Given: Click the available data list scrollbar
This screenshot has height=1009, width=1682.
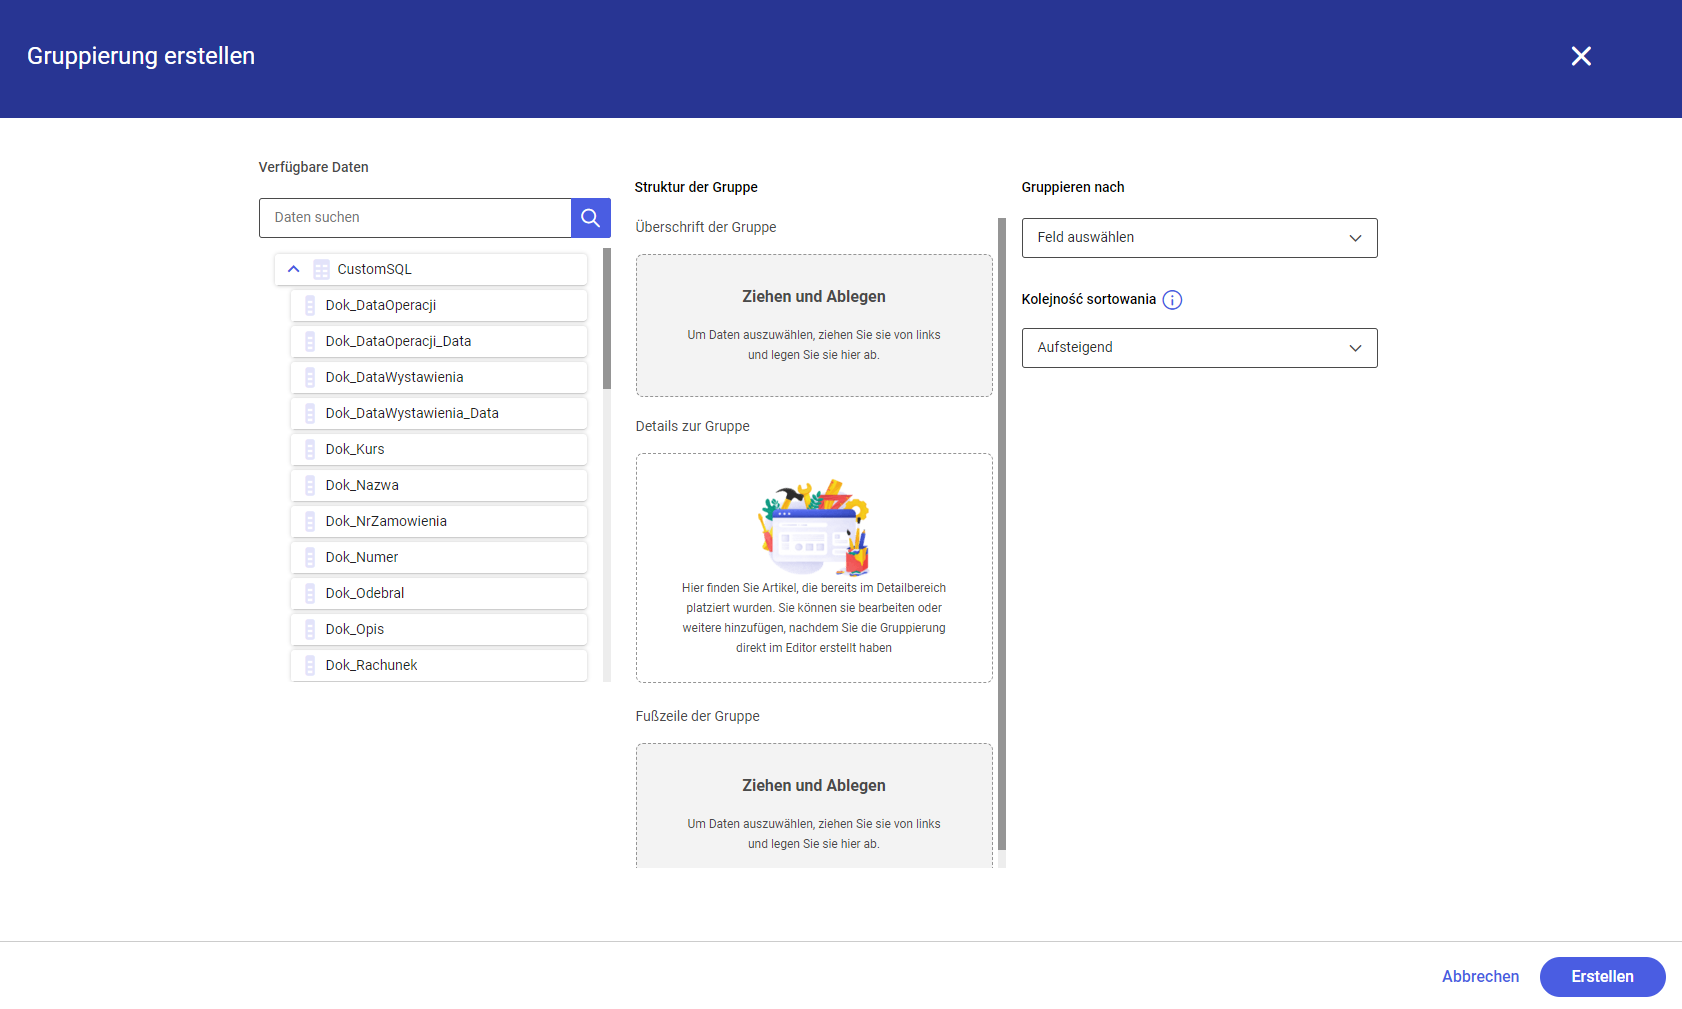Looking at the screenshot, I should coord(606,320).
